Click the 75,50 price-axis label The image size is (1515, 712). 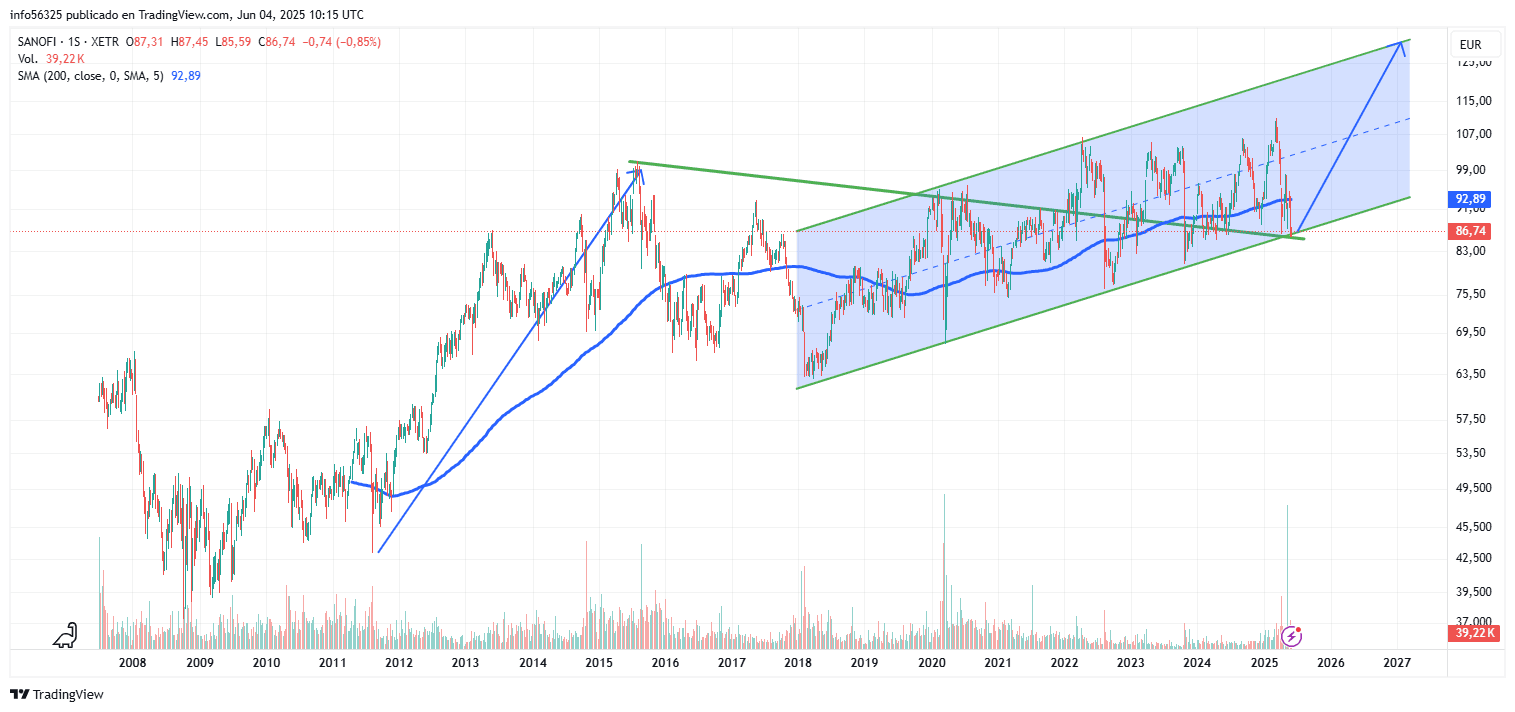click(1472, 294)
